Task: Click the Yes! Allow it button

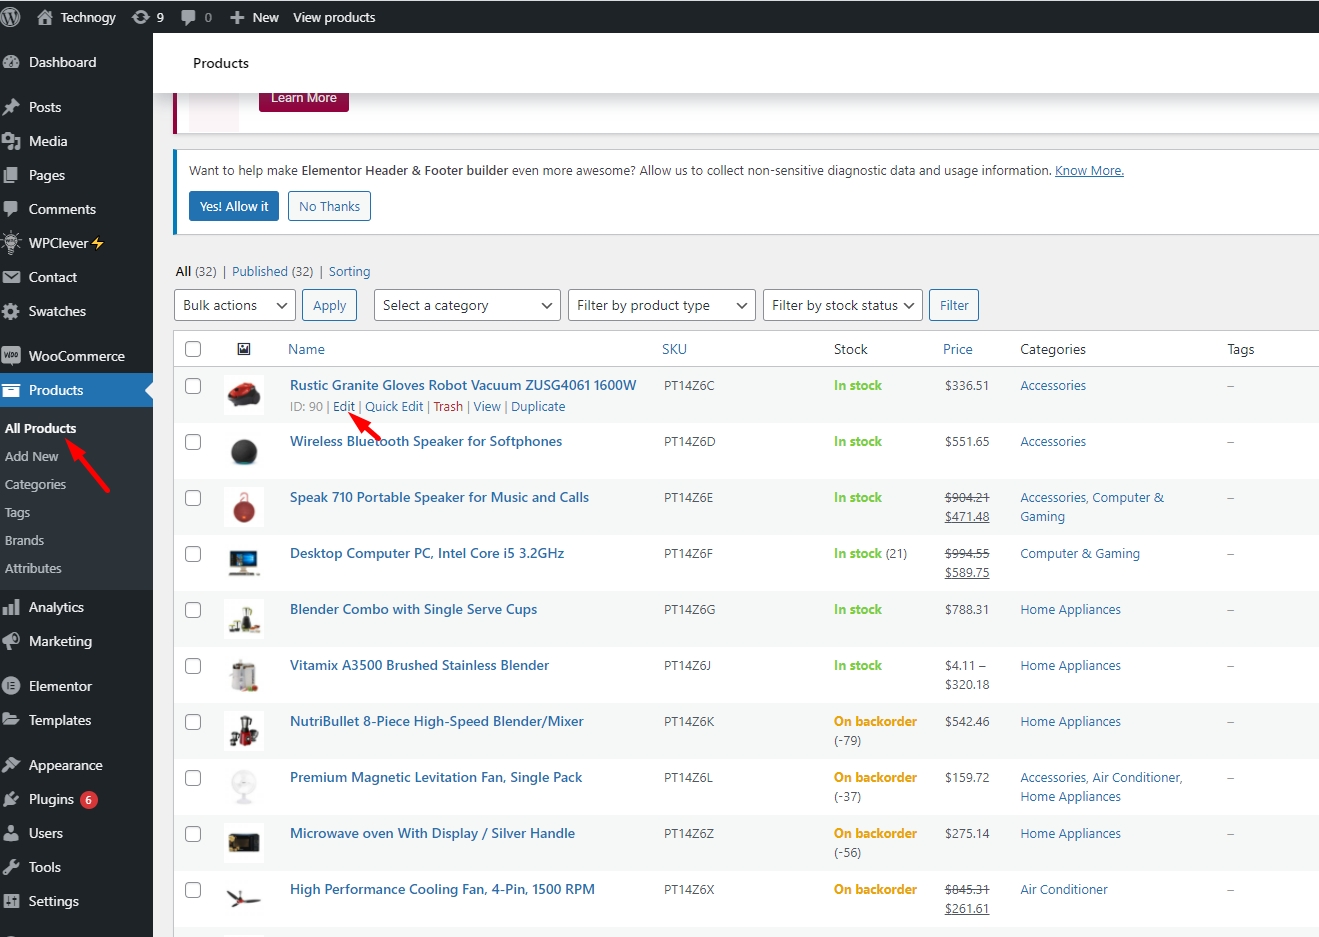Action: [234, 206]
